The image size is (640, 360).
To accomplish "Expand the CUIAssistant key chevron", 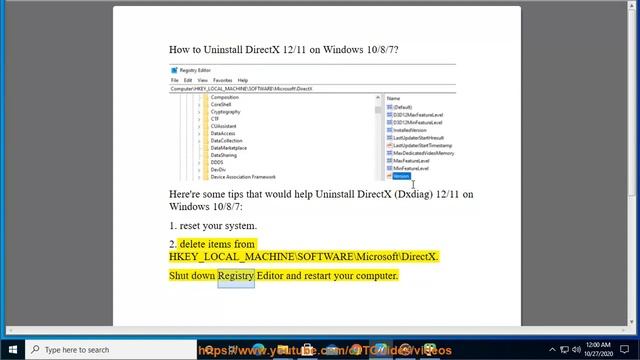I will 199,127.
